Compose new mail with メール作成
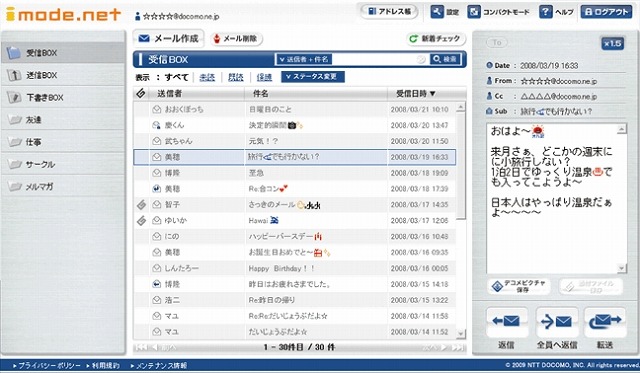The image size is (640, 373). point(169,38)
